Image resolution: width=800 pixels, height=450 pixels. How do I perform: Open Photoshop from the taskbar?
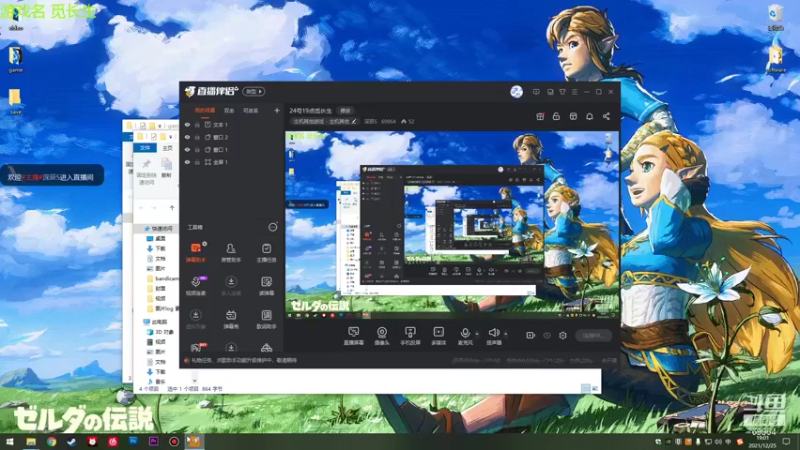tap(133, 441)
